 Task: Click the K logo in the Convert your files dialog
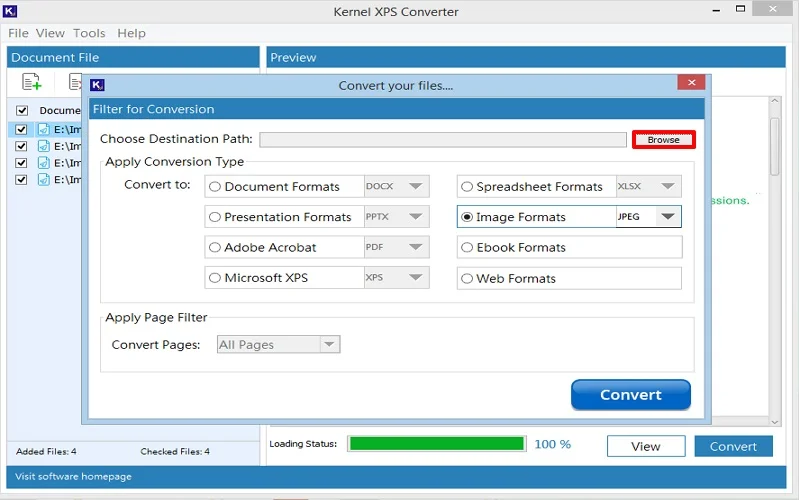pos(97,86)
